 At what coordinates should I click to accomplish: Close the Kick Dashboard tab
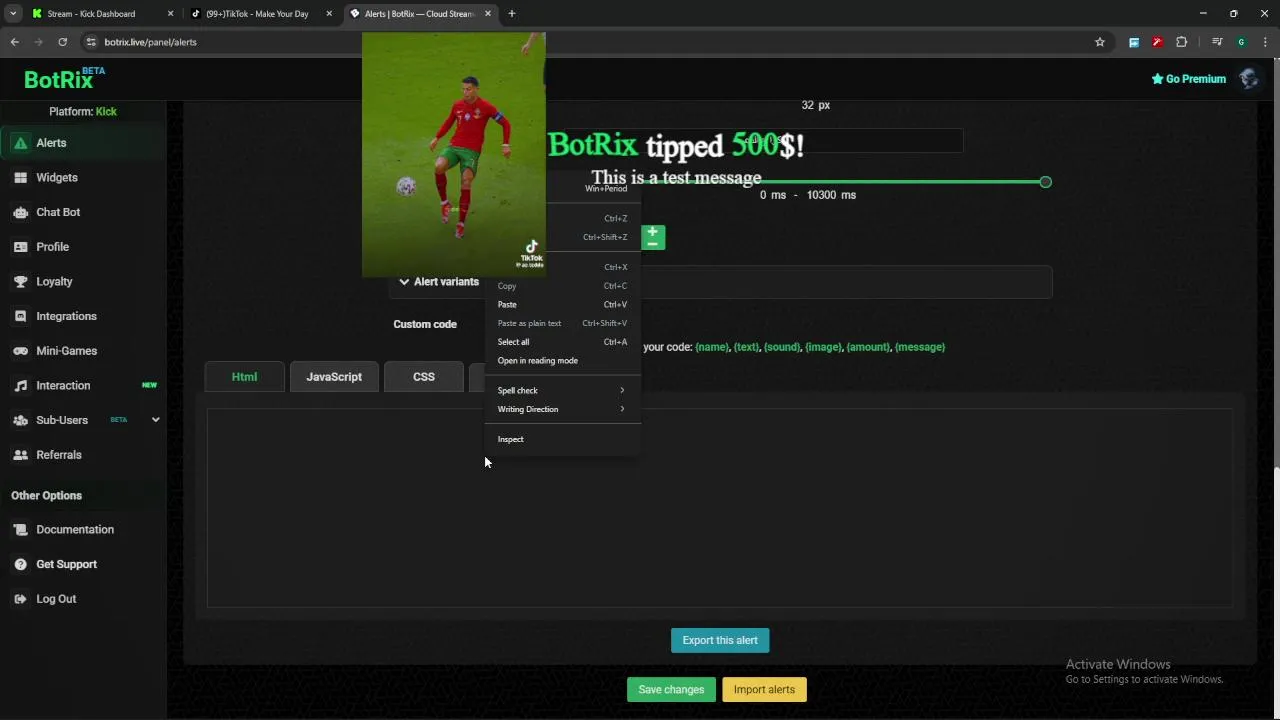(x=170, y=14)
